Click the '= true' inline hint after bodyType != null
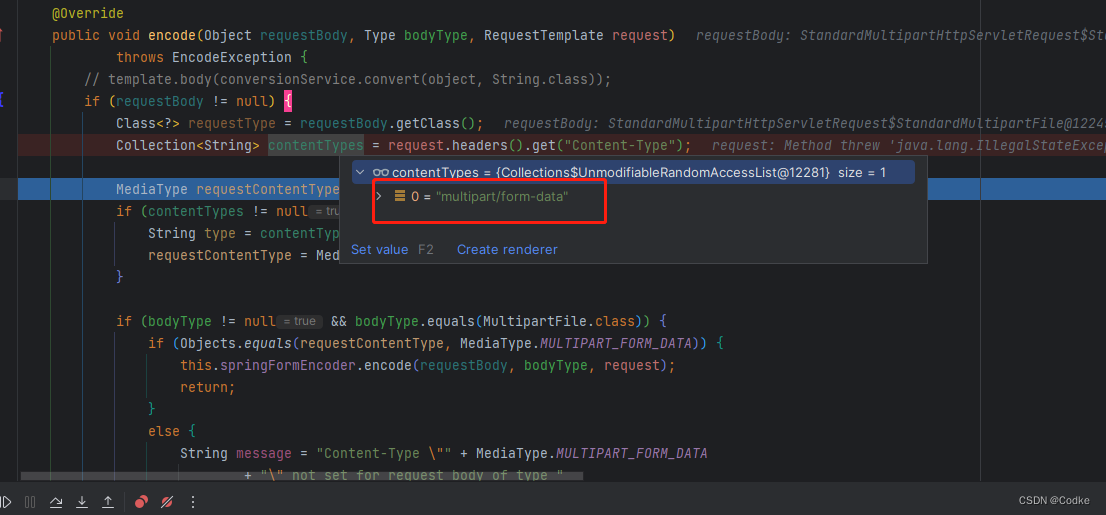1106x515 pixels. coord(299,322)
